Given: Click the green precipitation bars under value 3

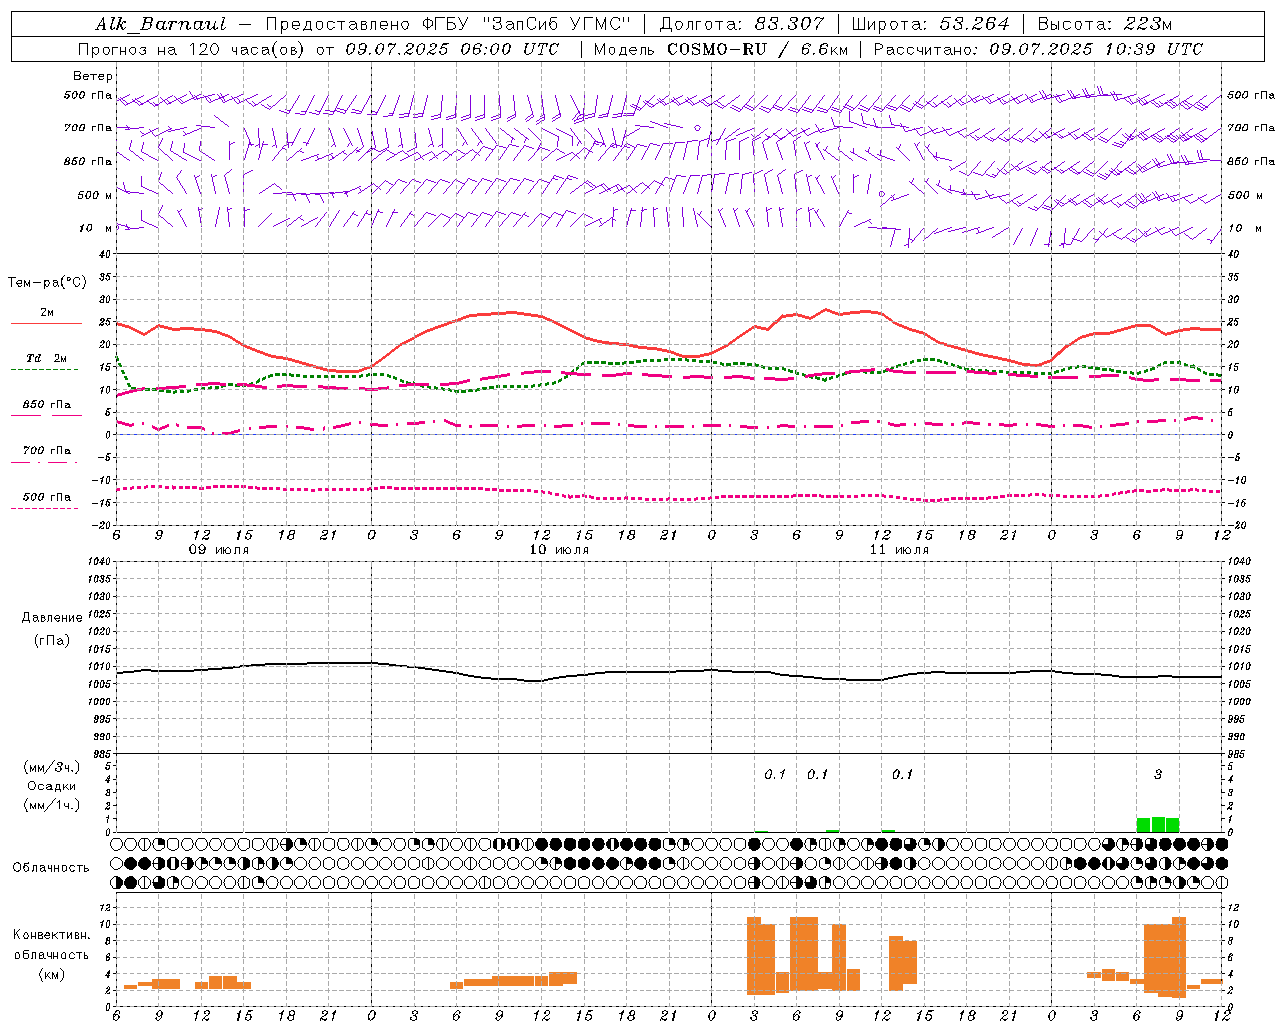Looking at the screenshot, I should tap(1158, 825).
